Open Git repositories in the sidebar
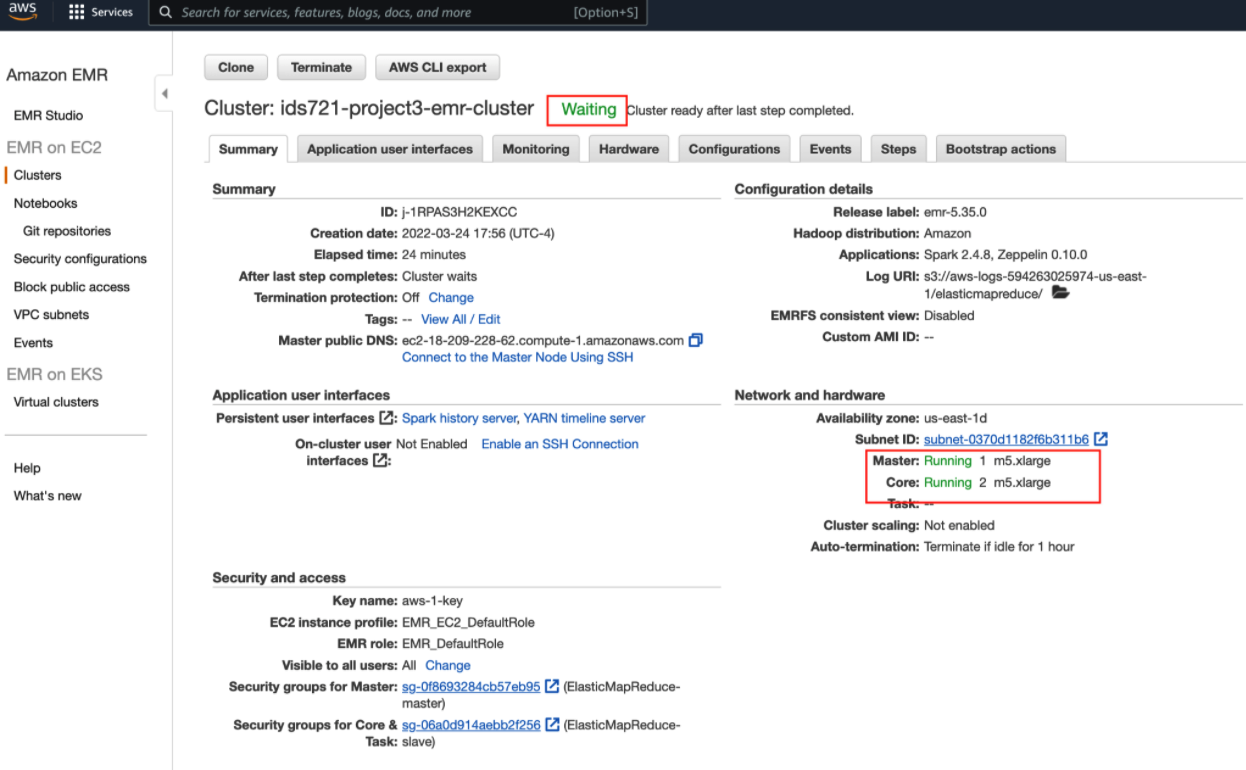 (67, 231)
